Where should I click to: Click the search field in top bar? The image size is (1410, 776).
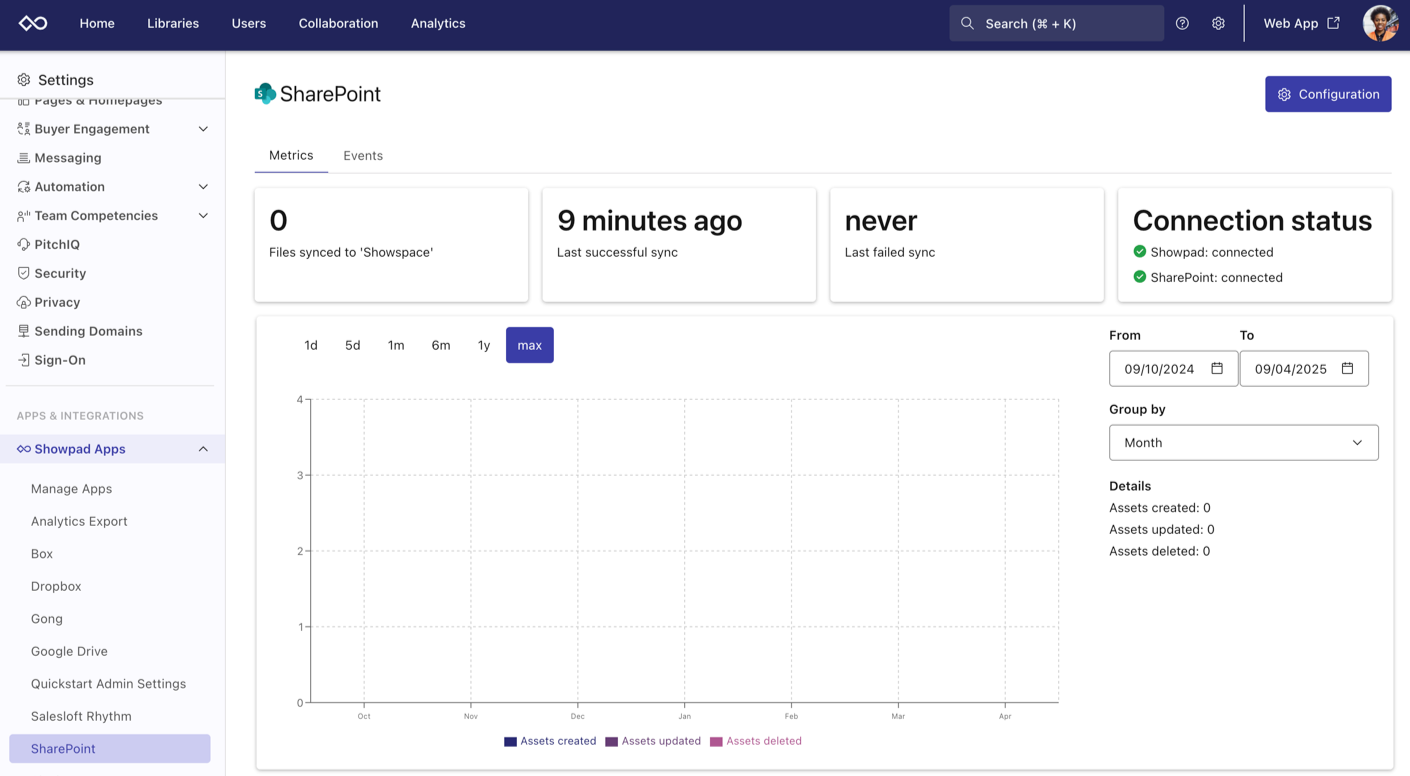(x=1057, y=23)
